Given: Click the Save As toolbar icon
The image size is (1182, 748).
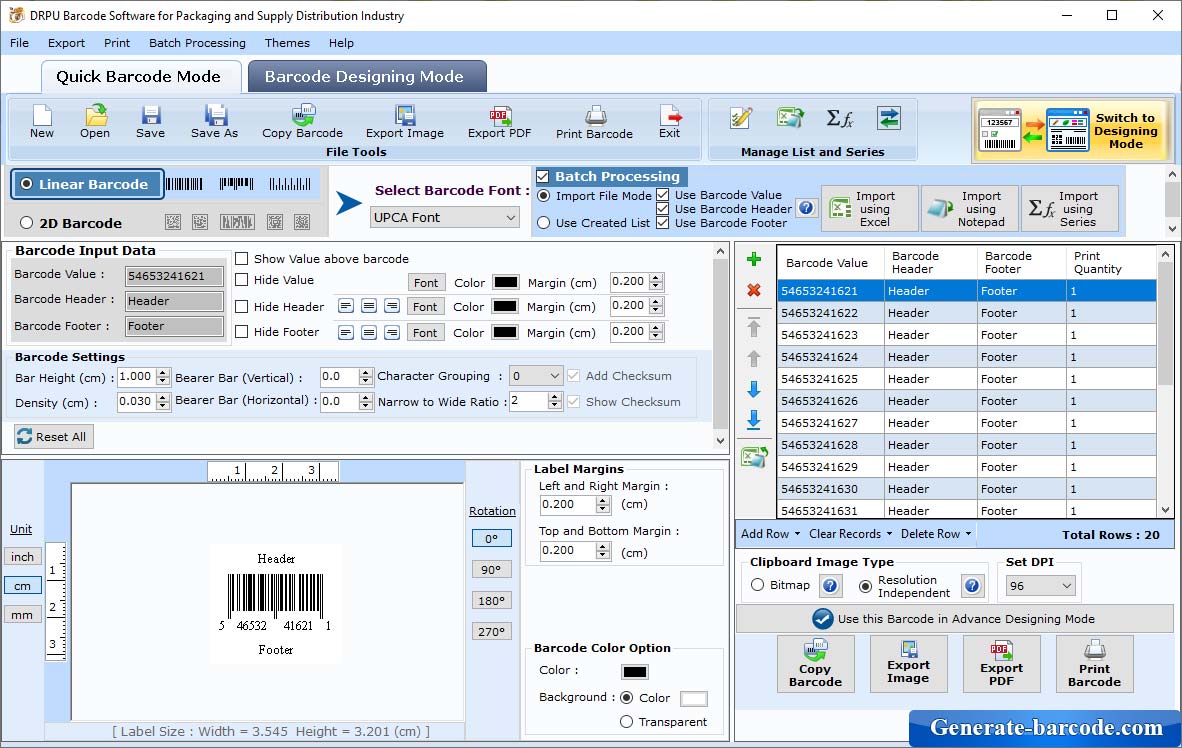Looking at the screenshot, I should coord(214,121).
